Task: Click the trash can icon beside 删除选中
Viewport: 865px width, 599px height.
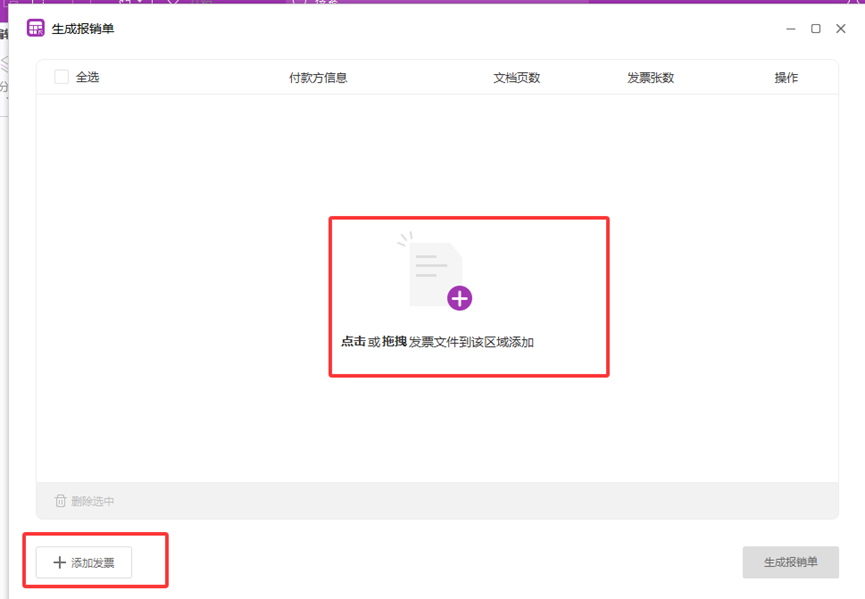Action: pyautogui.click(x=60, y=501)
